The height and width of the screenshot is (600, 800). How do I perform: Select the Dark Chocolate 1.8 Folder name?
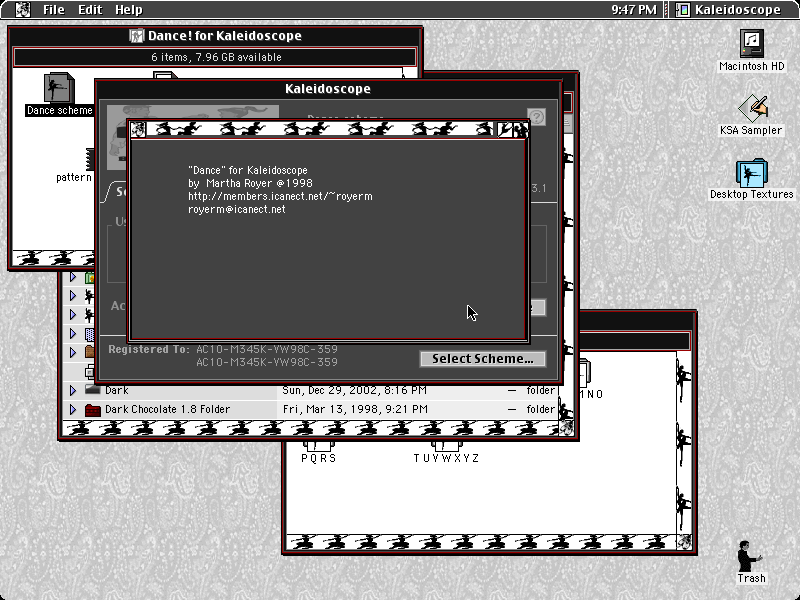(x=167, y=409)
